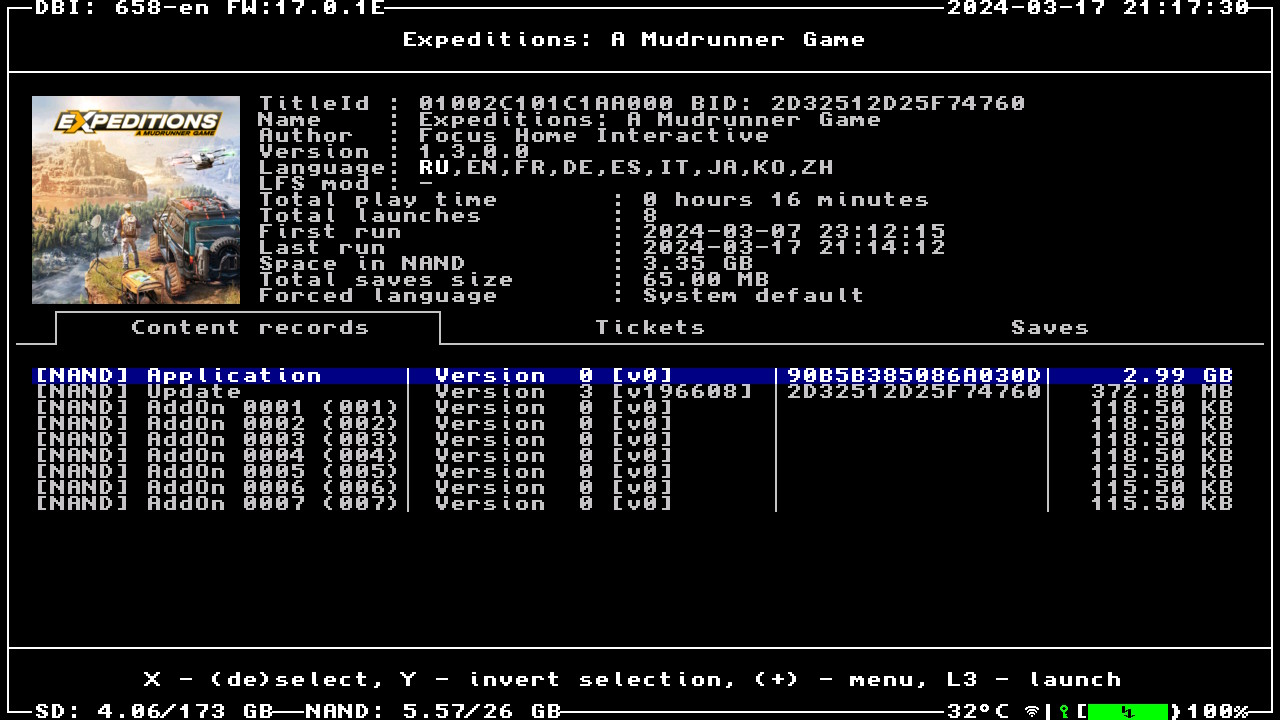Click the Wi-Fi signal icon in status bar
This screenshot has width=1280, height=720.
coord(1032,711)
